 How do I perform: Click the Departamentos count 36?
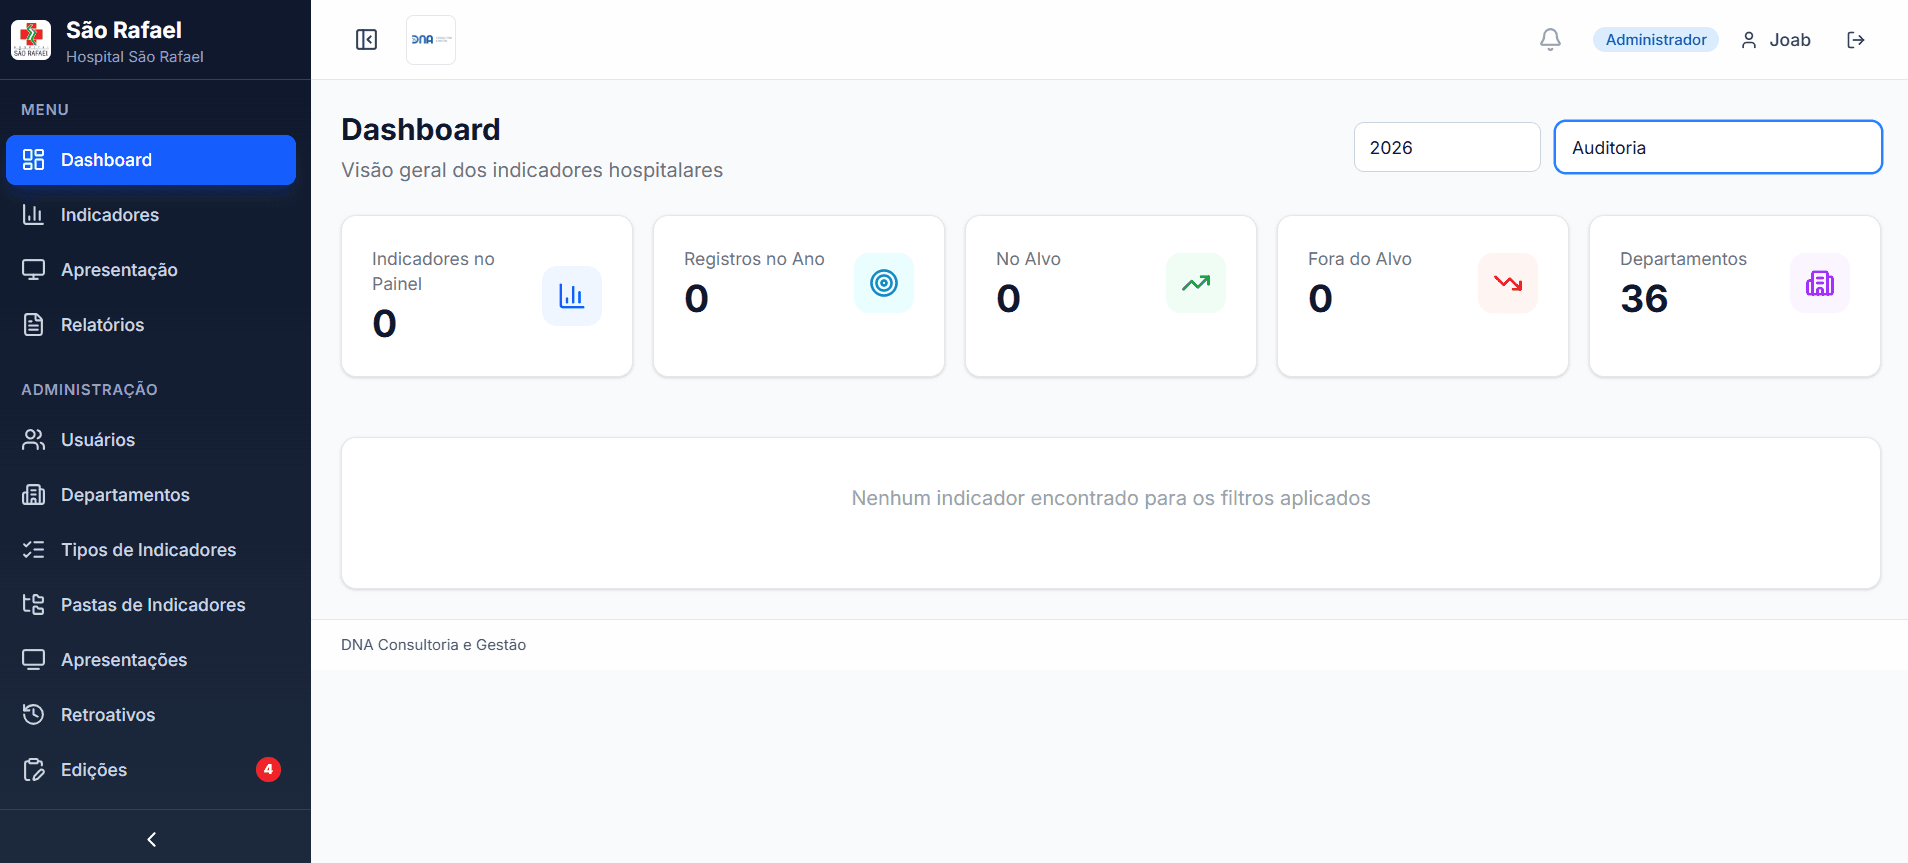[1644, 299]
